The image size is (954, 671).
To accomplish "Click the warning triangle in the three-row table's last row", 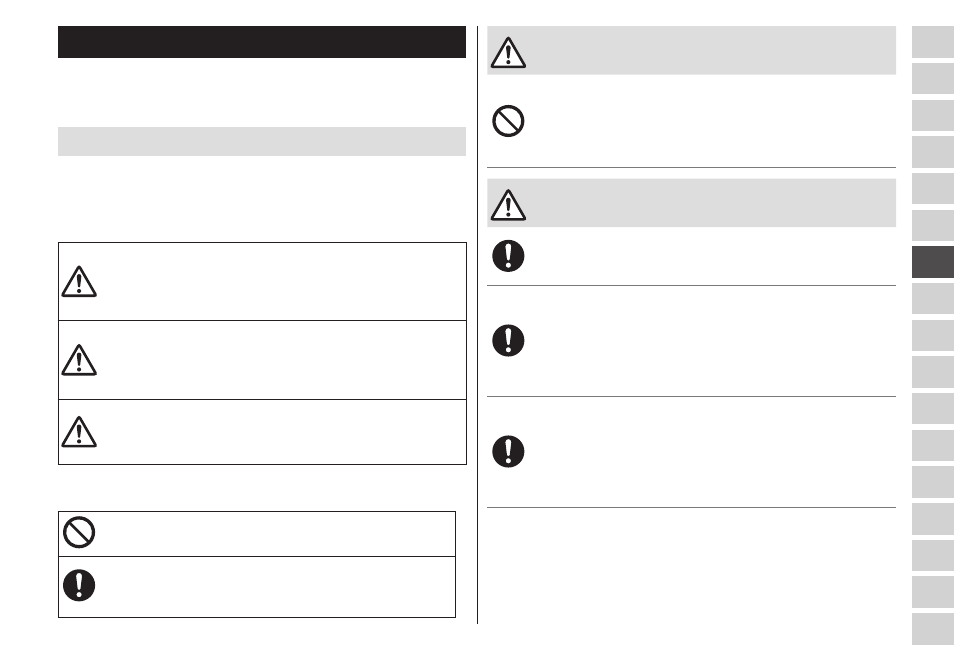I will pos(79,432).
